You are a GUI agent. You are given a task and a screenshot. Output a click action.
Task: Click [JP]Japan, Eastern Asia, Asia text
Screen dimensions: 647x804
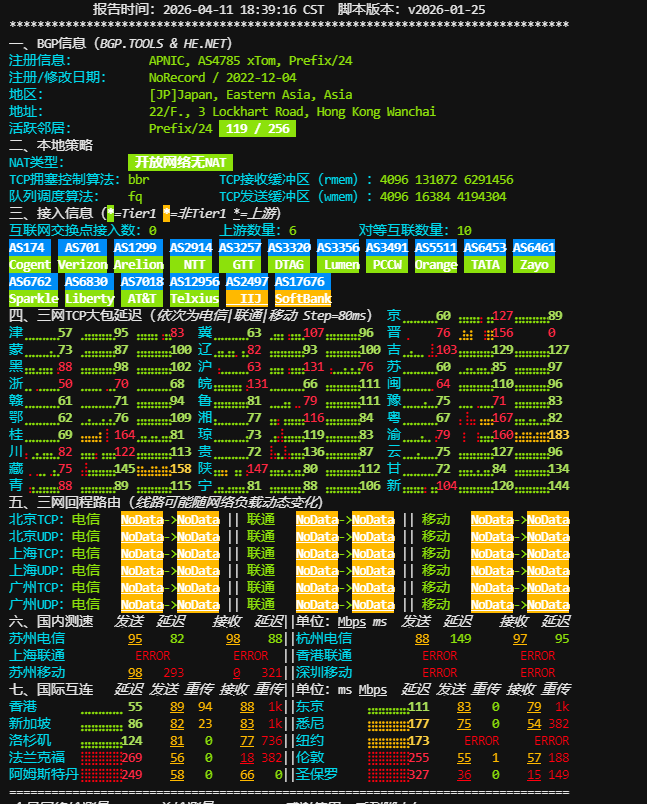pyautogui.click(x=251, y=94)
